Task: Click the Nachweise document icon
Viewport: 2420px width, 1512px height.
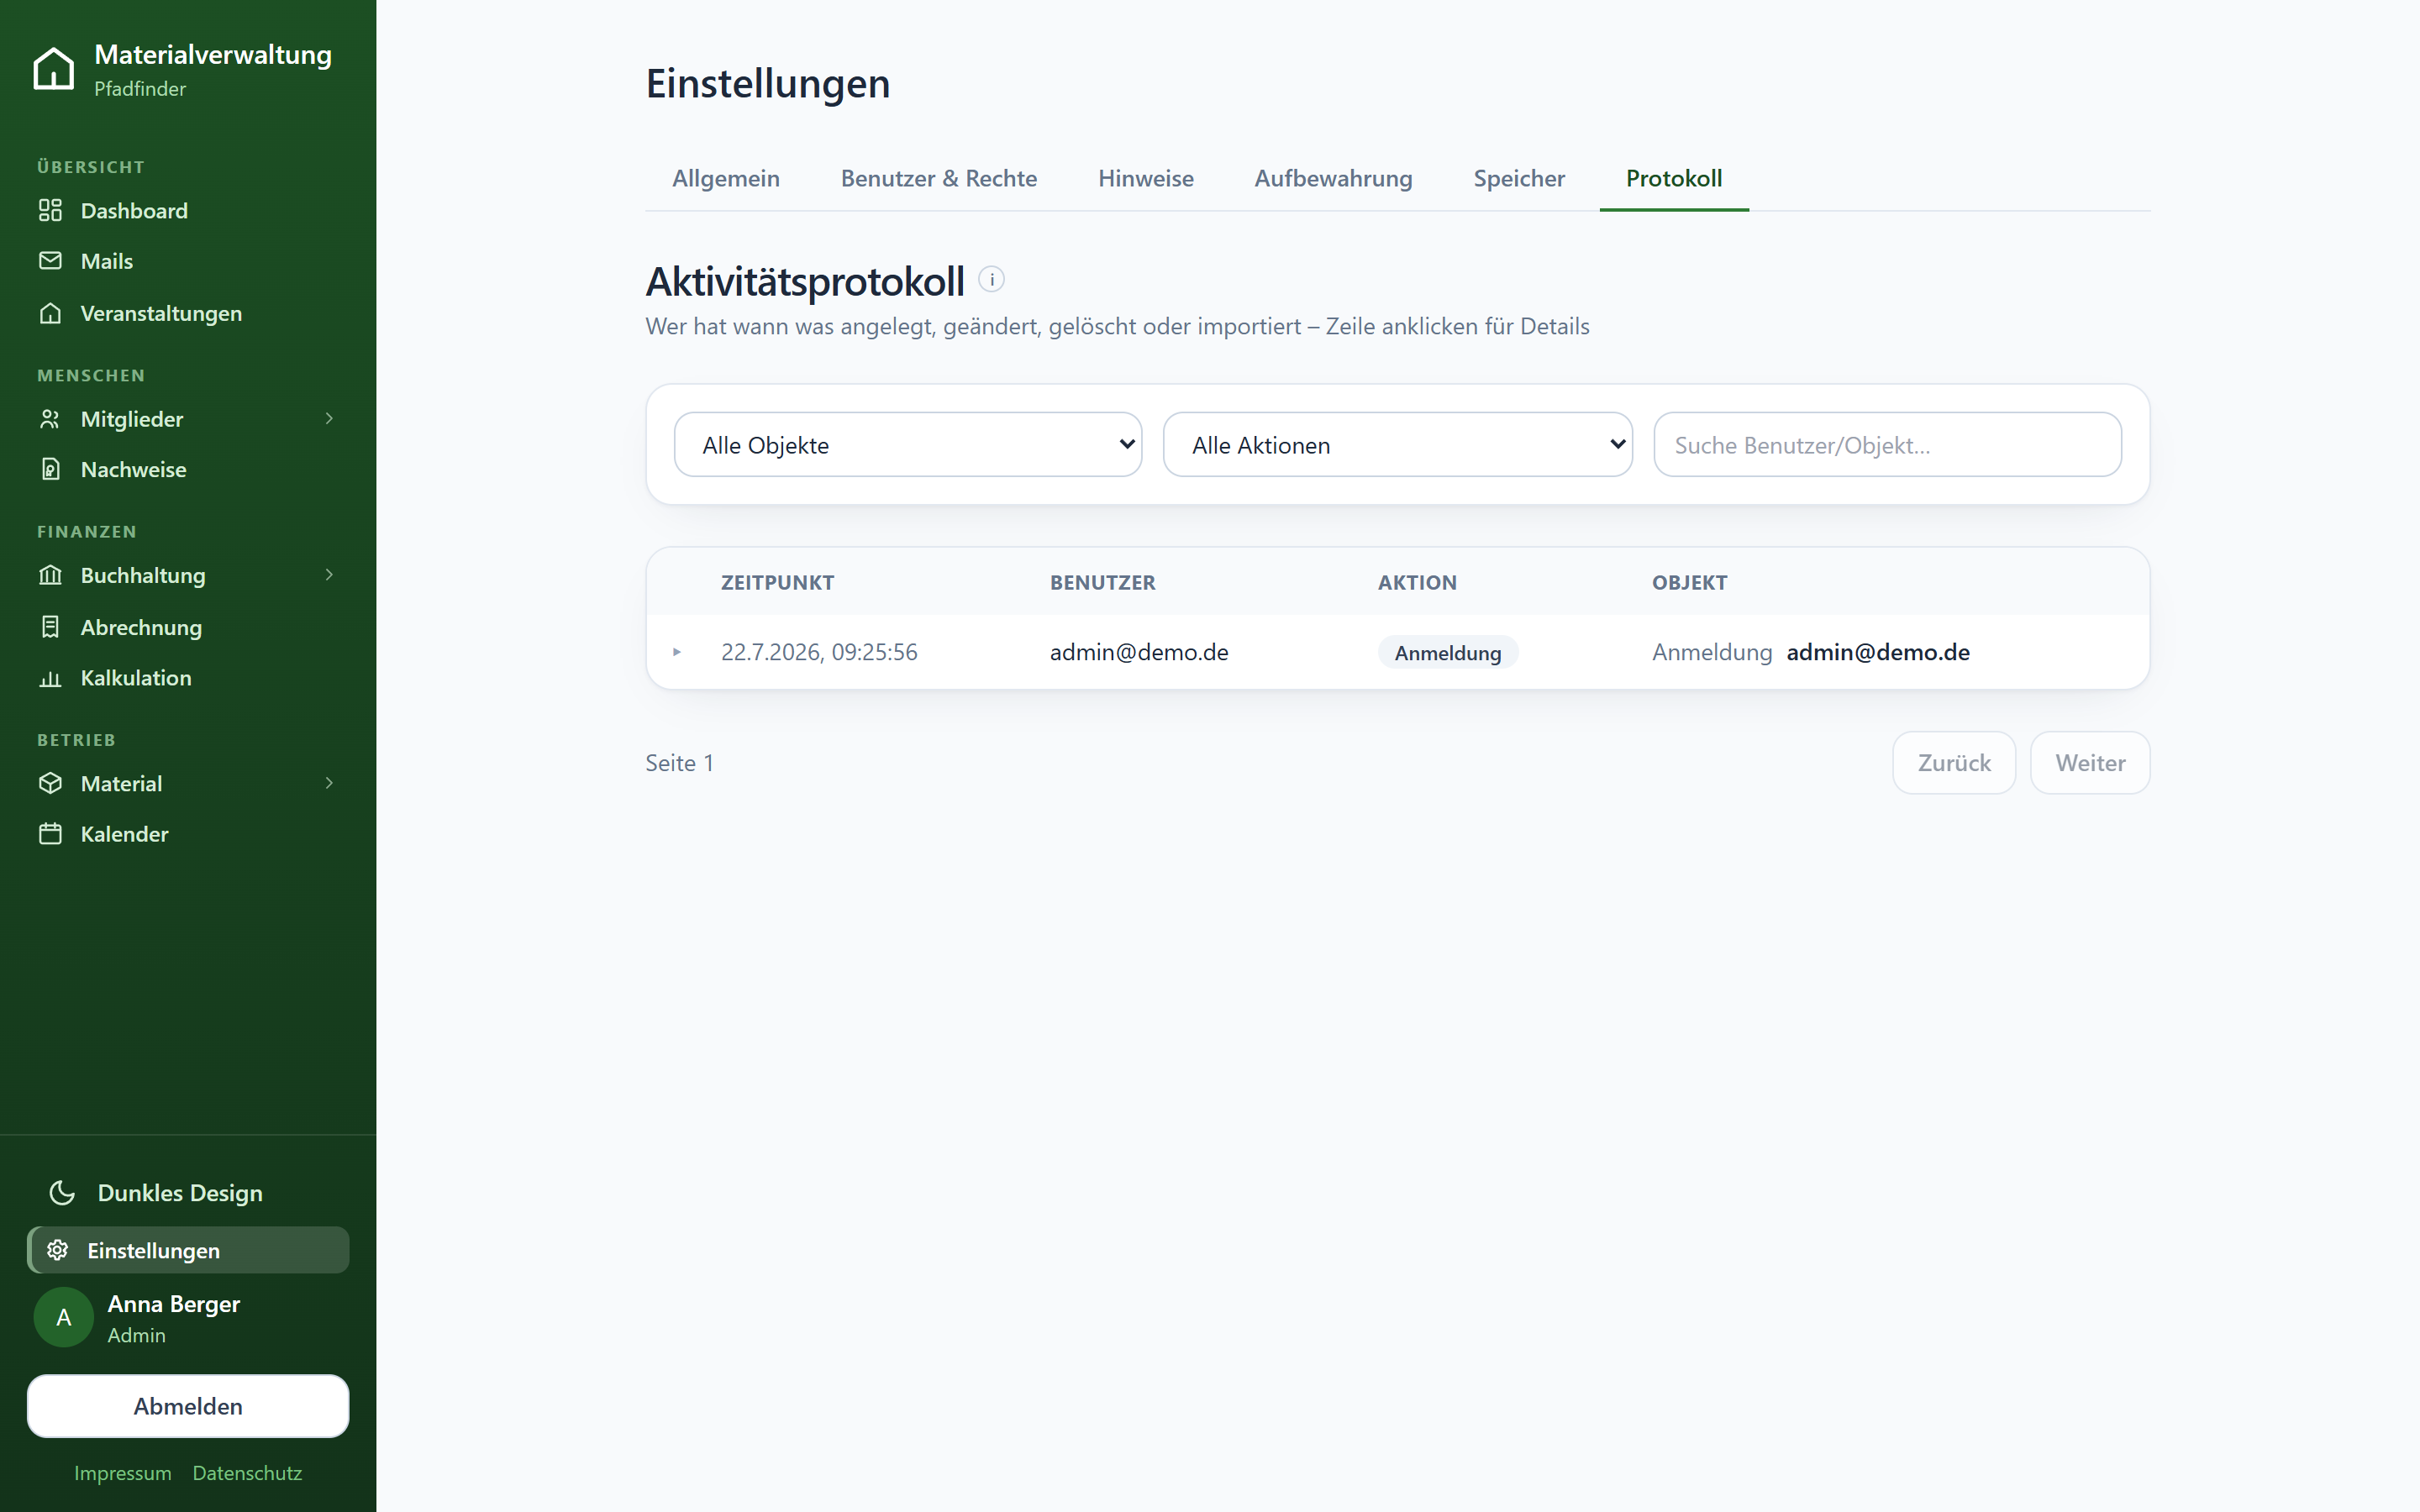Action: (50, 469)
